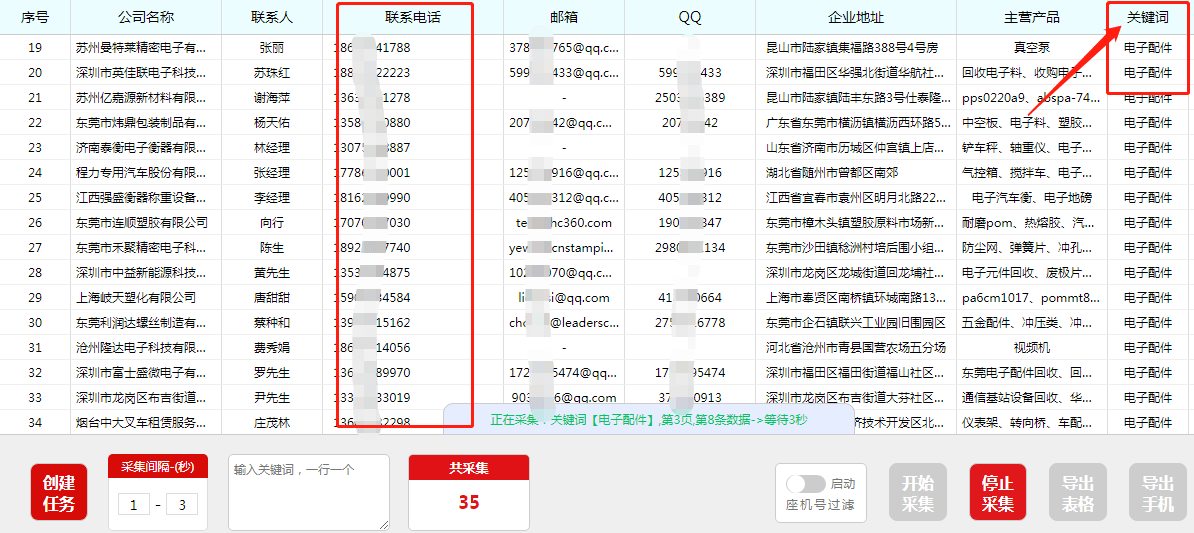Click the QQ column header
Screen dimensions: 1194x533
[690, 17]
